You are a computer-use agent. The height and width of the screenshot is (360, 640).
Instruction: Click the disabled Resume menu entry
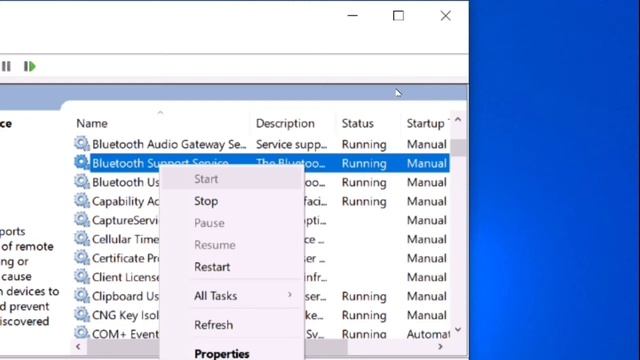232,245
